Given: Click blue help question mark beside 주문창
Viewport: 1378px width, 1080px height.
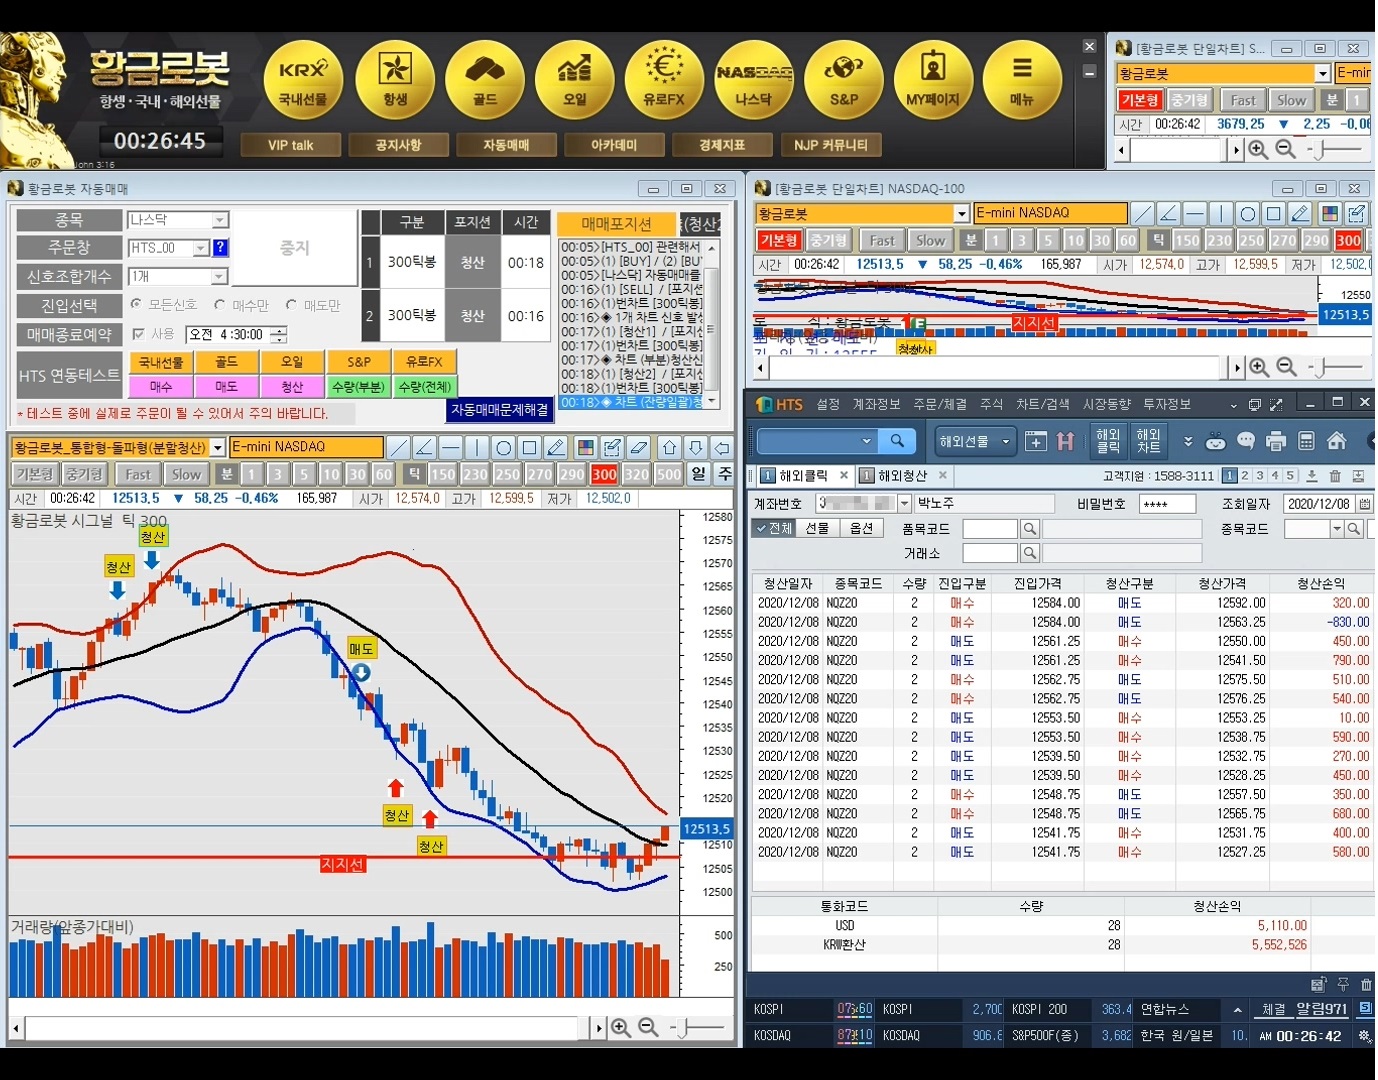Looking at the screenshot, I should [x=221, y=248].
